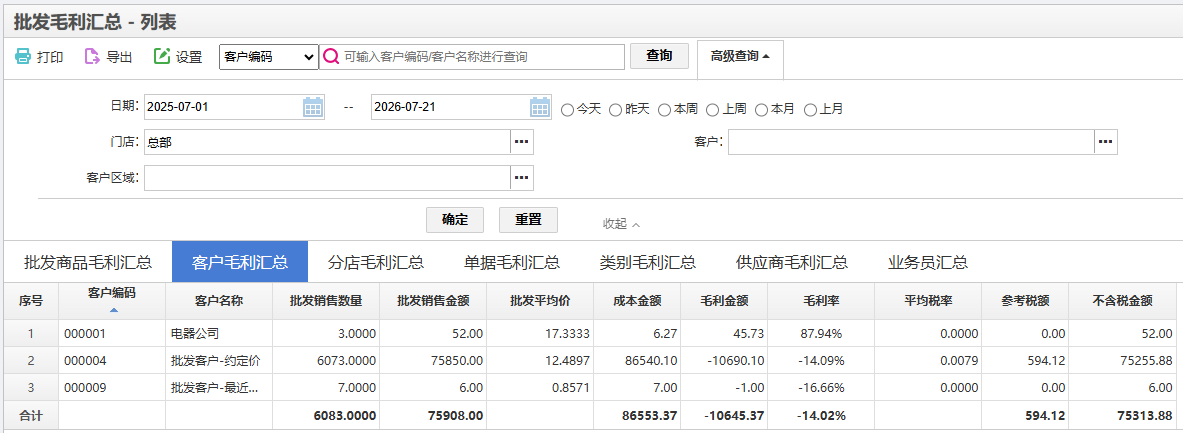Click the 门店 field containing 总部
The height and width of the screenshot is (433, 1183).
[327, 142]
